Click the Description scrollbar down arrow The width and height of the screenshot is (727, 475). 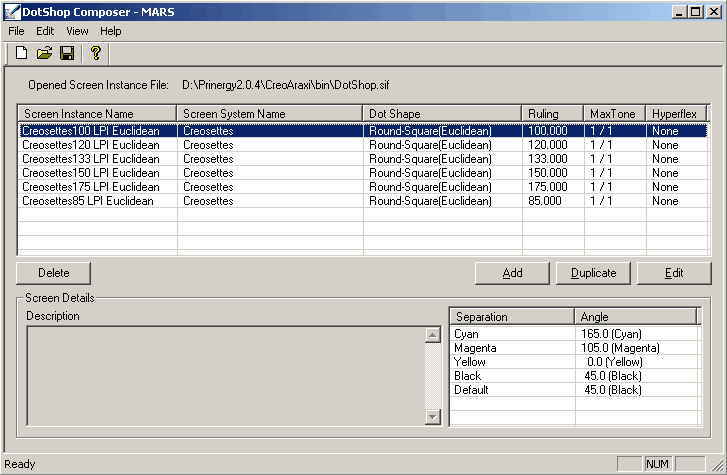[432, 417]
